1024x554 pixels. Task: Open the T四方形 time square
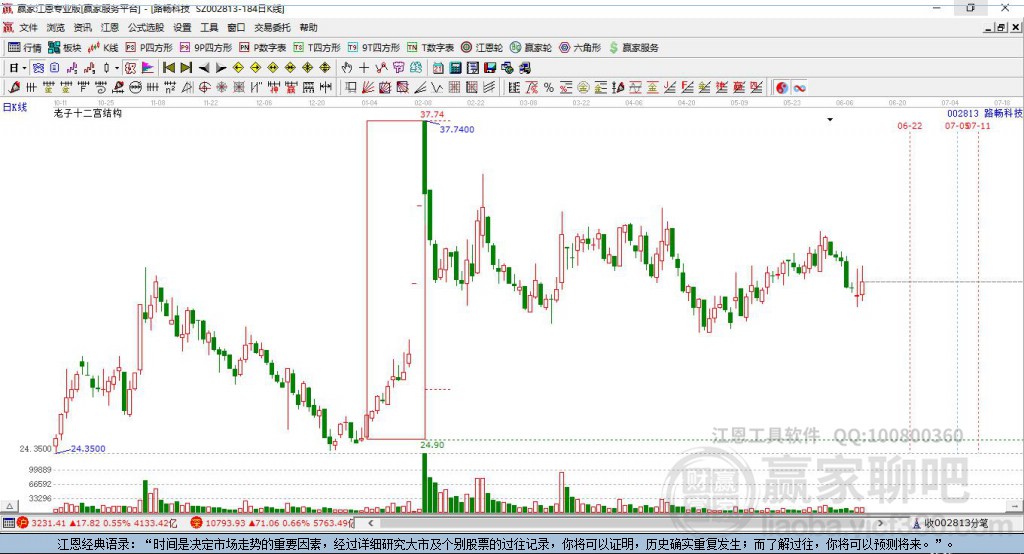click(x=317, y=48)
